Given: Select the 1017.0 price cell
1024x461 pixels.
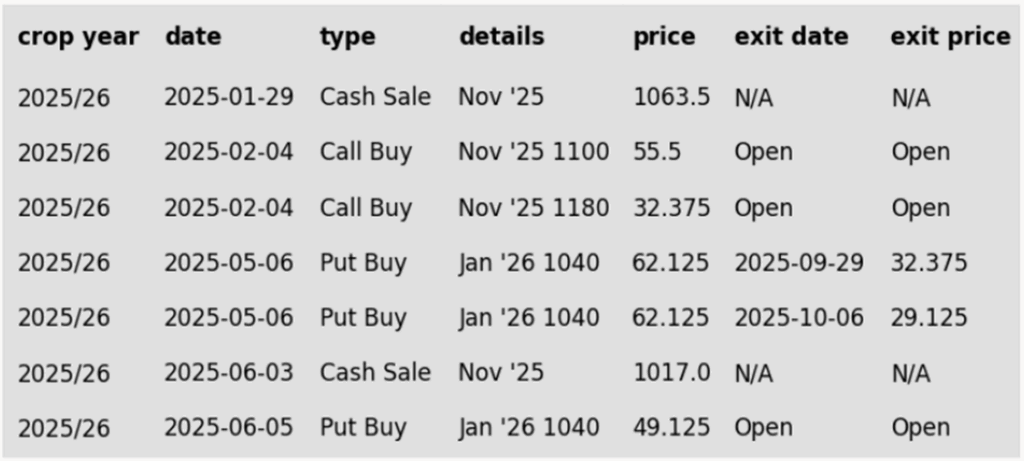Looking at the screenshot, I should click(x=671, y=373).
